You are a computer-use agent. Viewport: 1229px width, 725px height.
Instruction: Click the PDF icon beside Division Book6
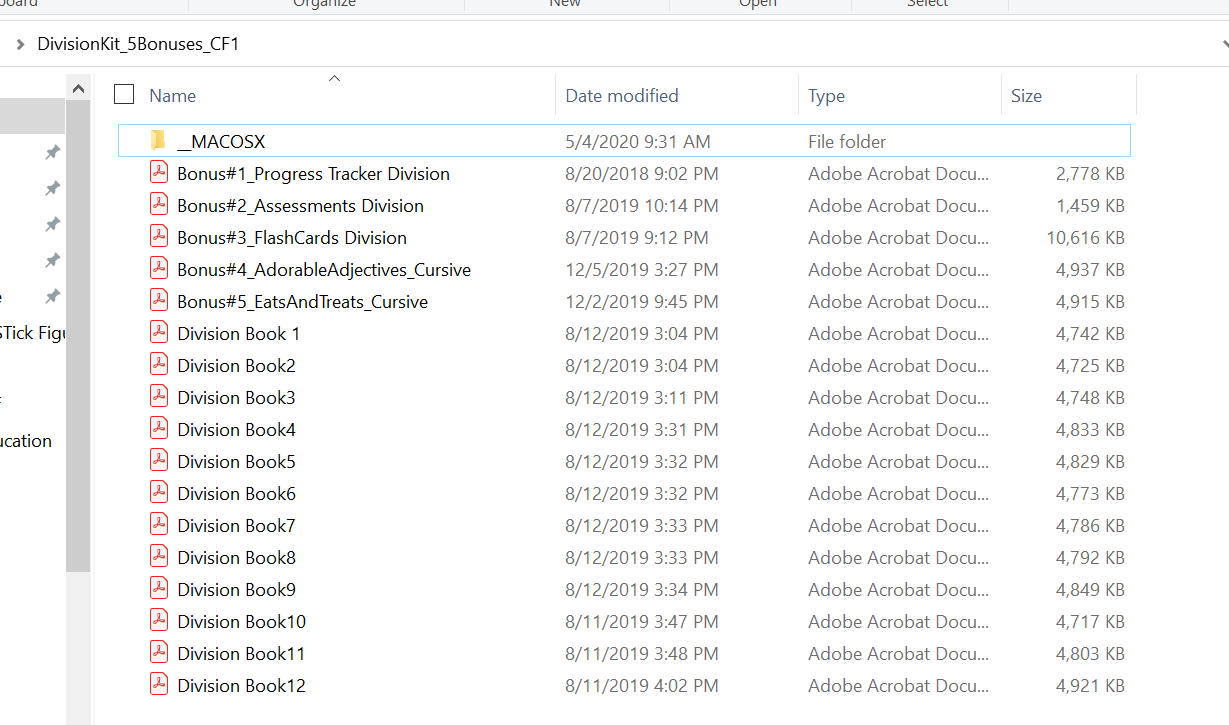click(158, 493)
